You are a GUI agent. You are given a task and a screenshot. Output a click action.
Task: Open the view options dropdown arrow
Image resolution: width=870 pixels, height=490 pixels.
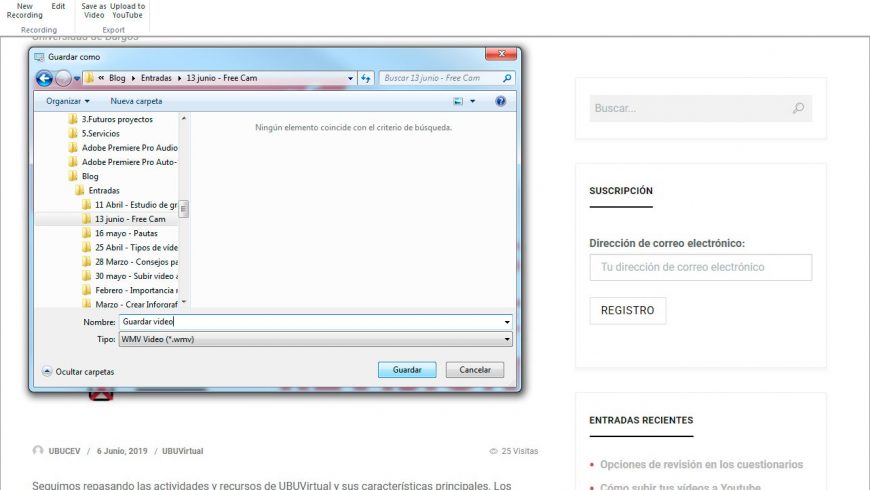pos(473,101)
